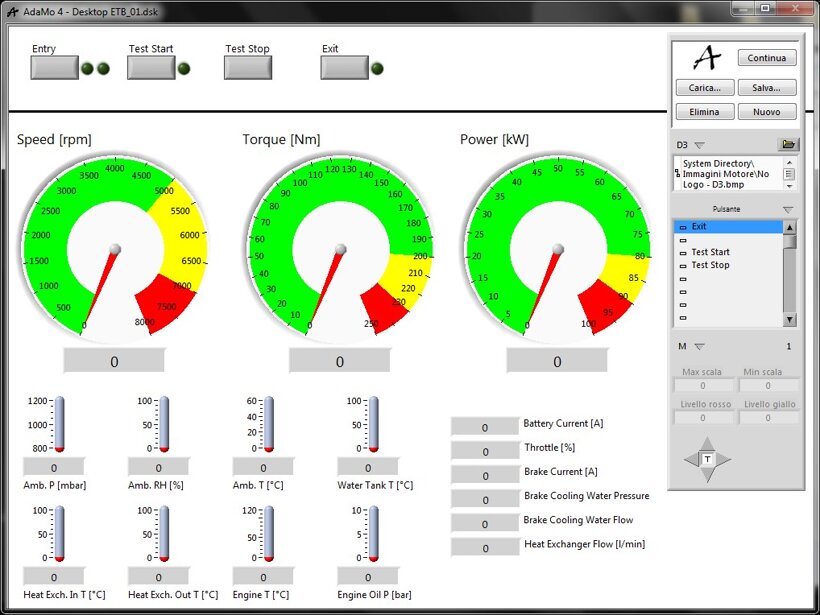Expand the M dropdown triangle

(699, 347)
